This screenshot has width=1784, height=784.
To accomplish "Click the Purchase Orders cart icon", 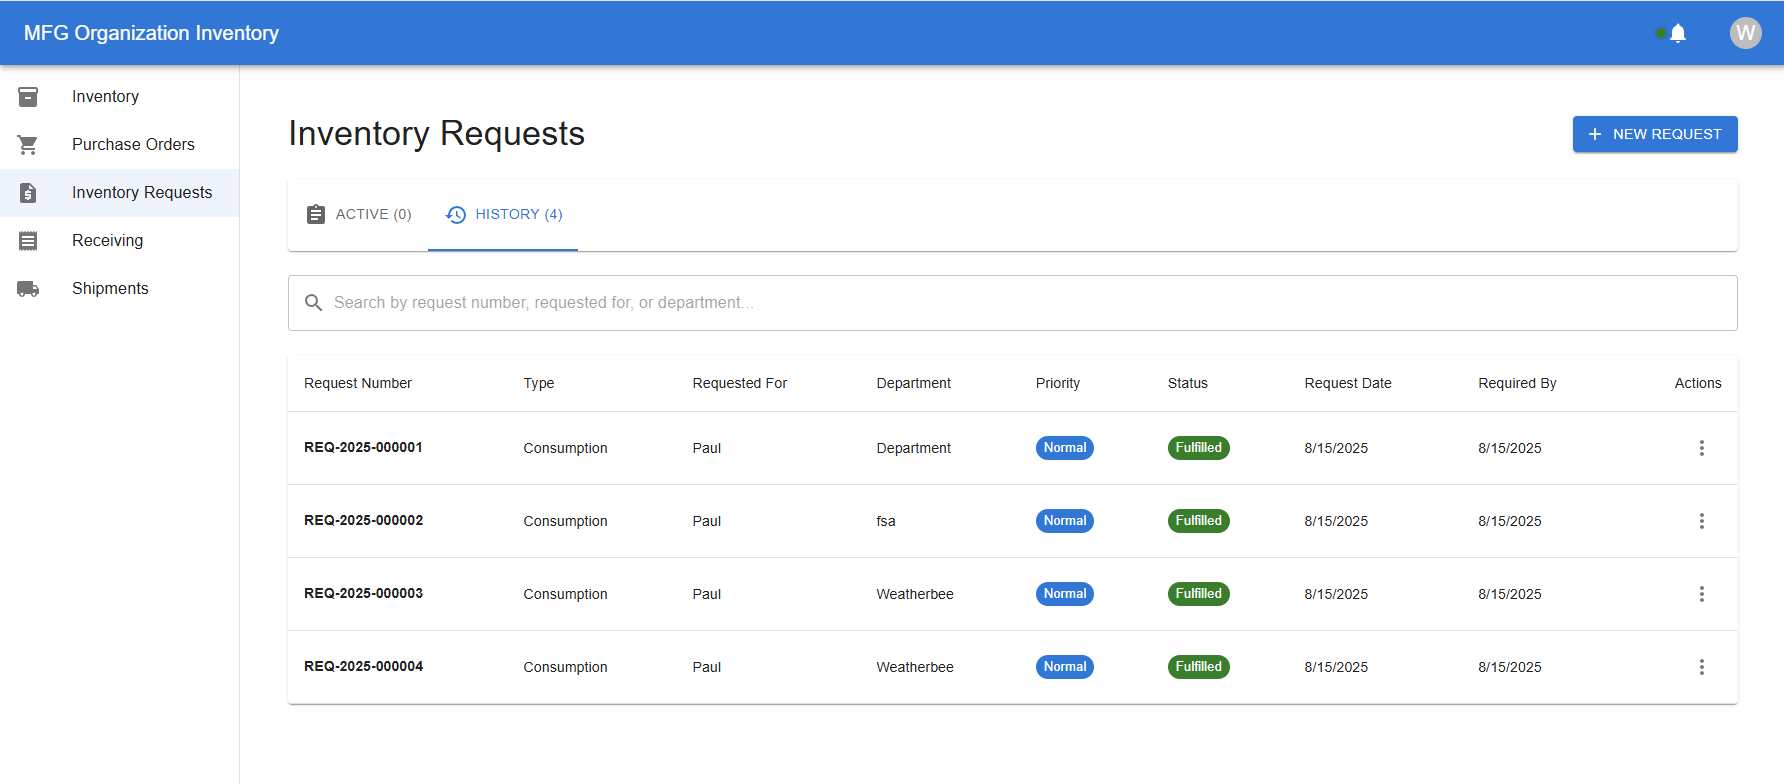I will [28, 145].
